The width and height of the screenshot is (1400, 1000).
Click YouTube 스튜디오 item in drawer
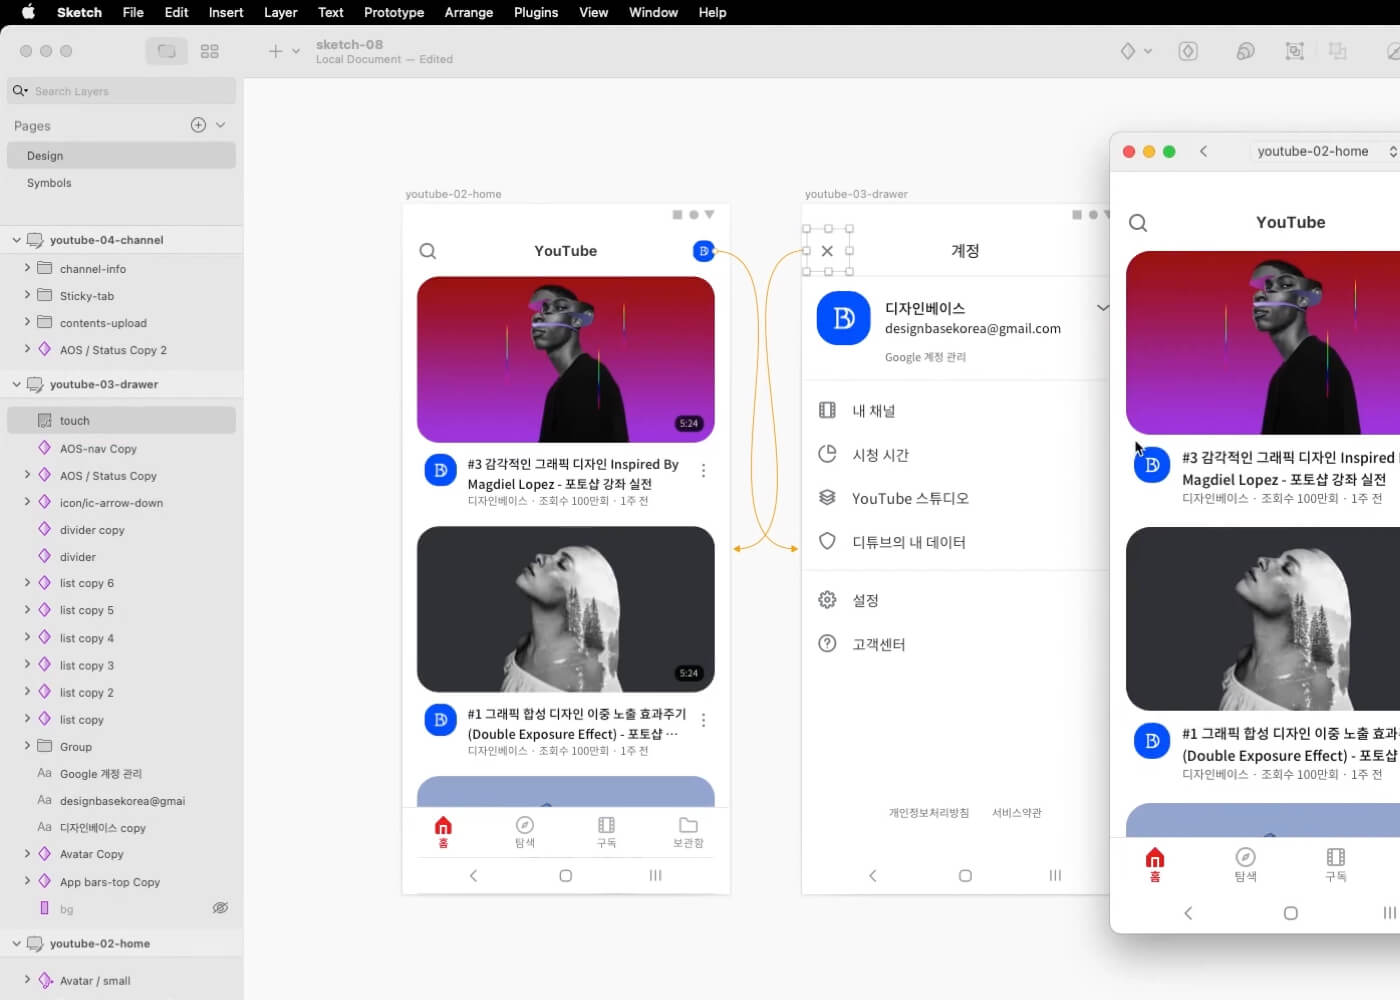pyautogui.click(x=910, y=498)
